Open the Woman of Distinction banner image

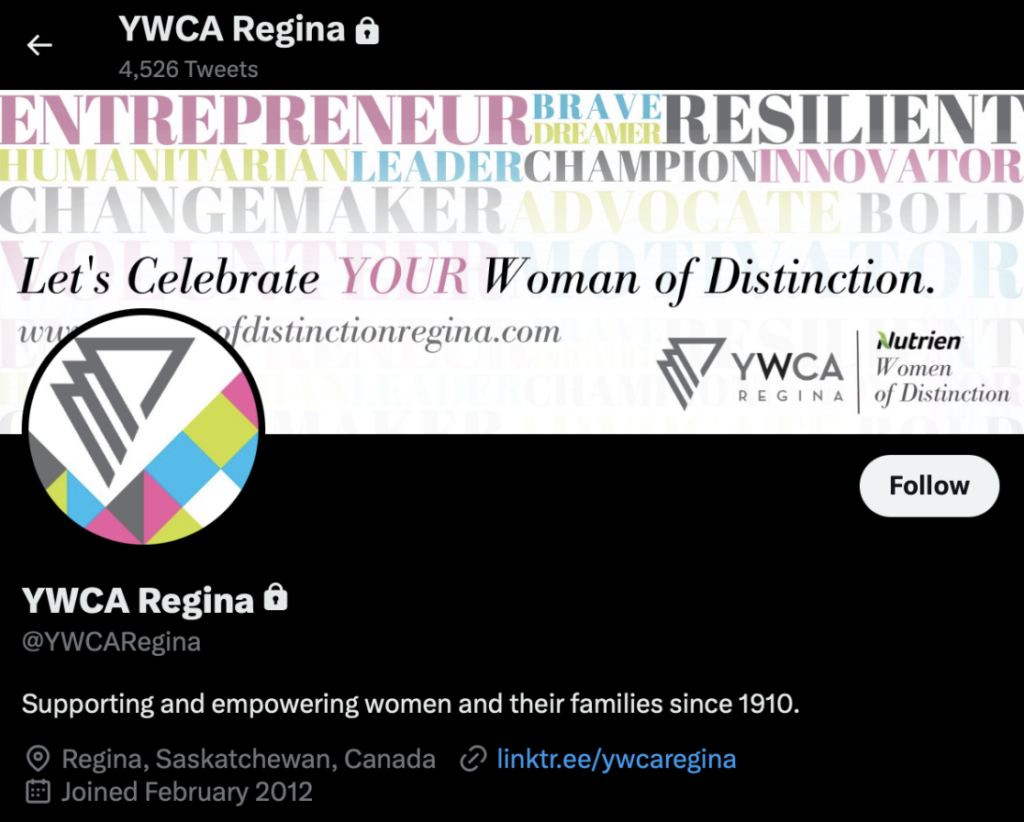(x=512, y=262)
